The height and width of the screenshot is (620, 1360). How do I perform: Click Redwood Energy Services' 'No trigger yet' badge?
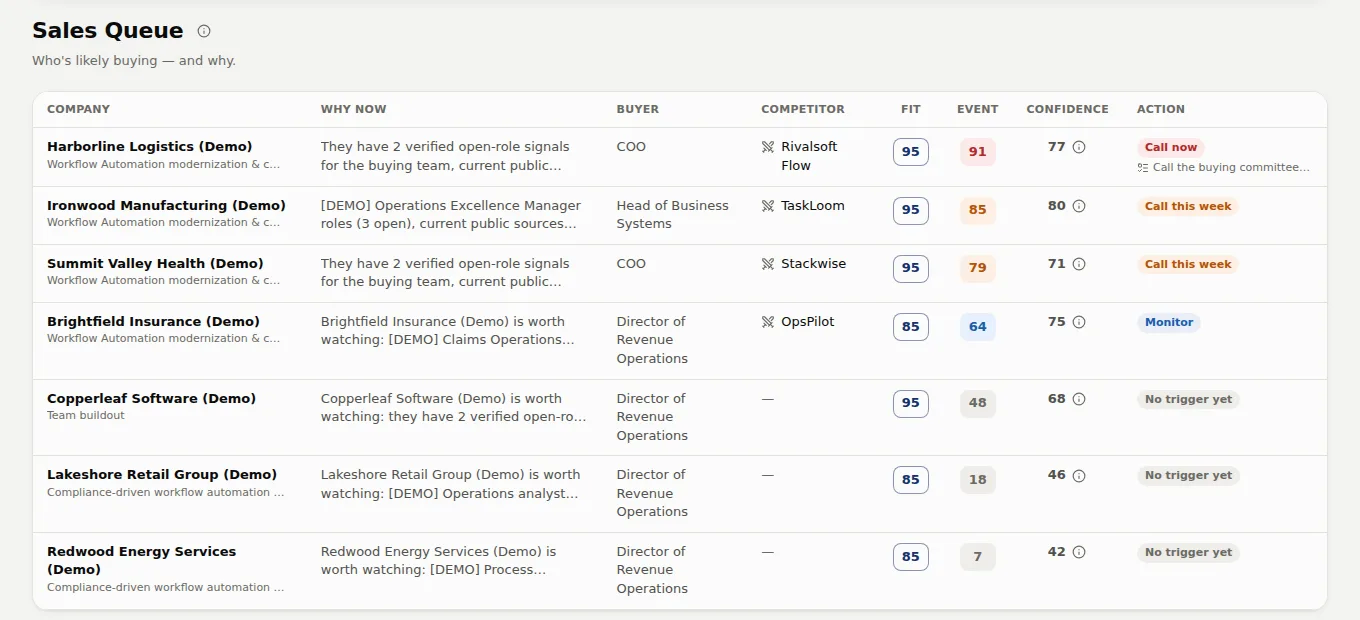(x=1188, y=552)
